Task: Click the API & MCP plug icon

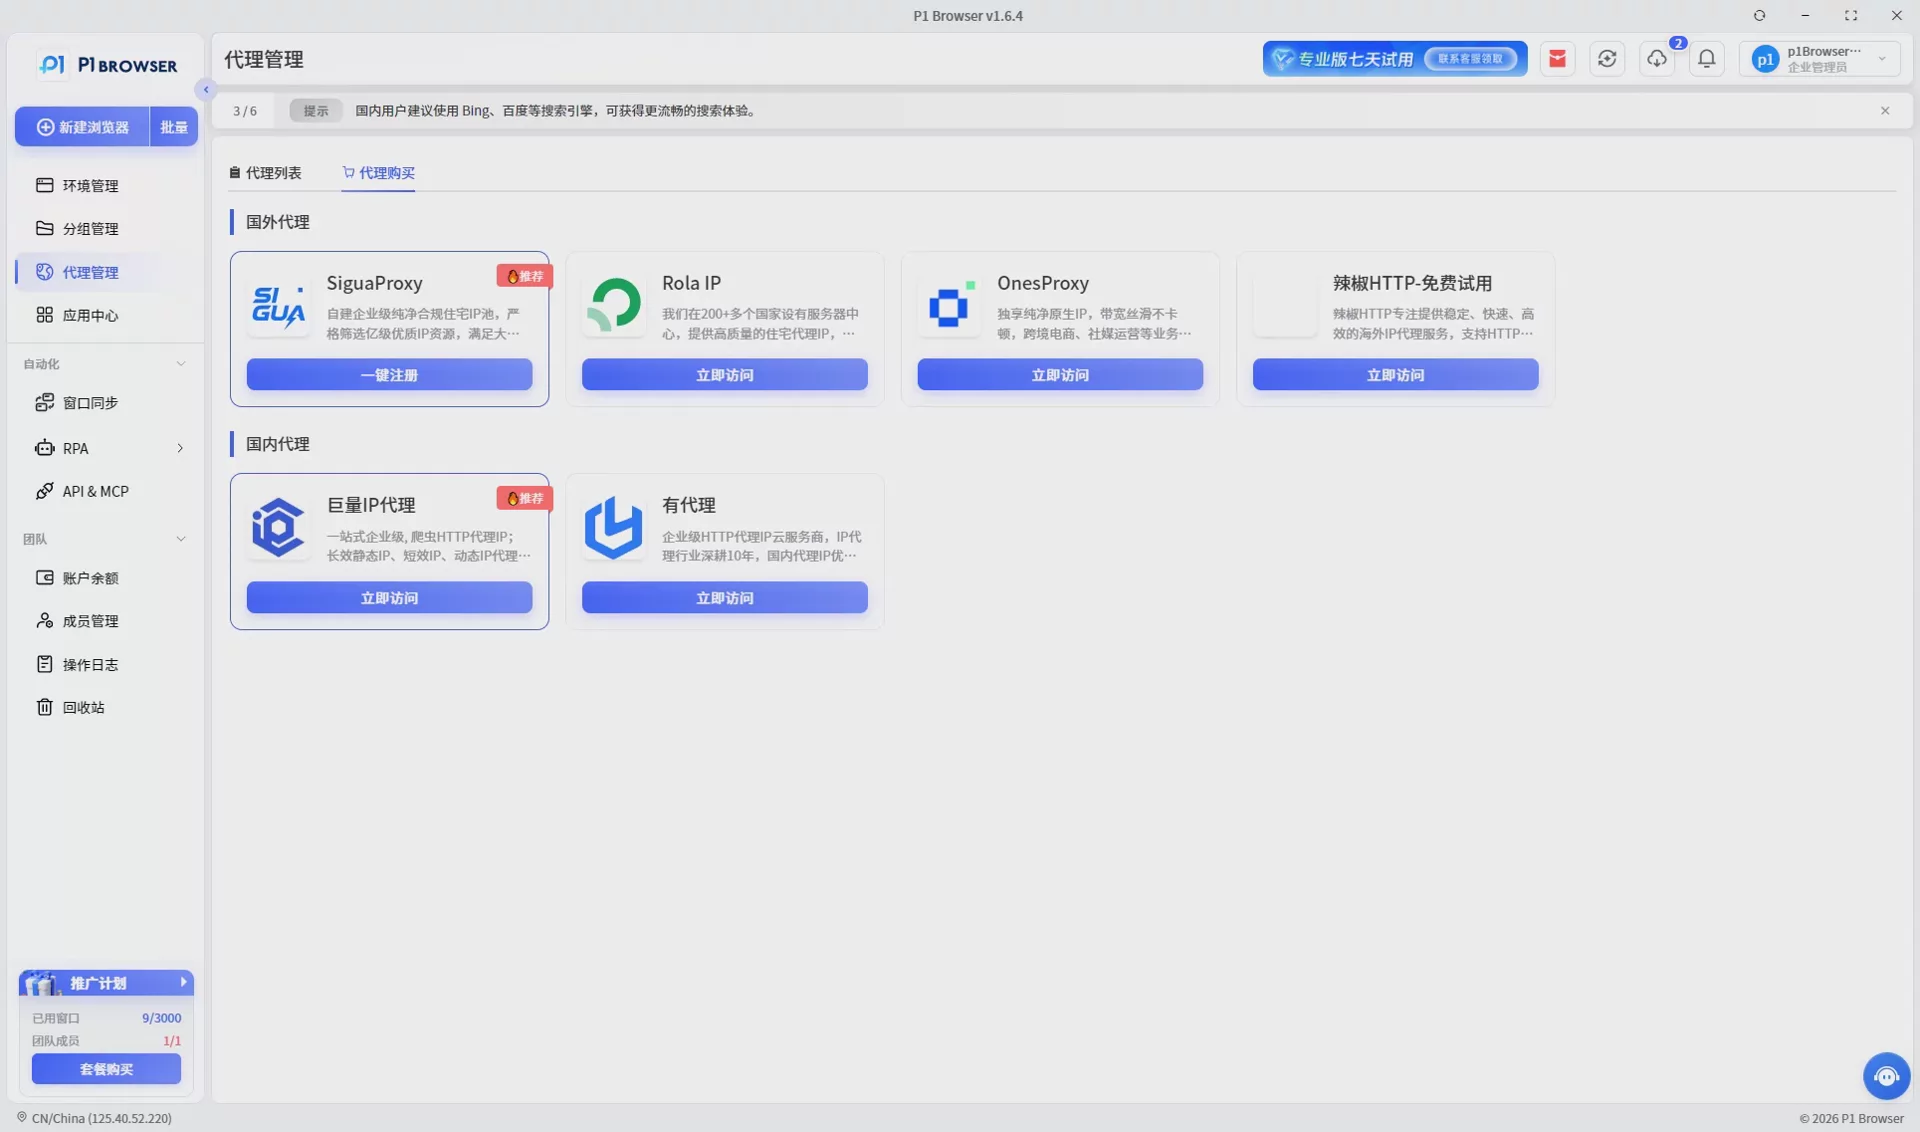Action: tap(44, 491)
